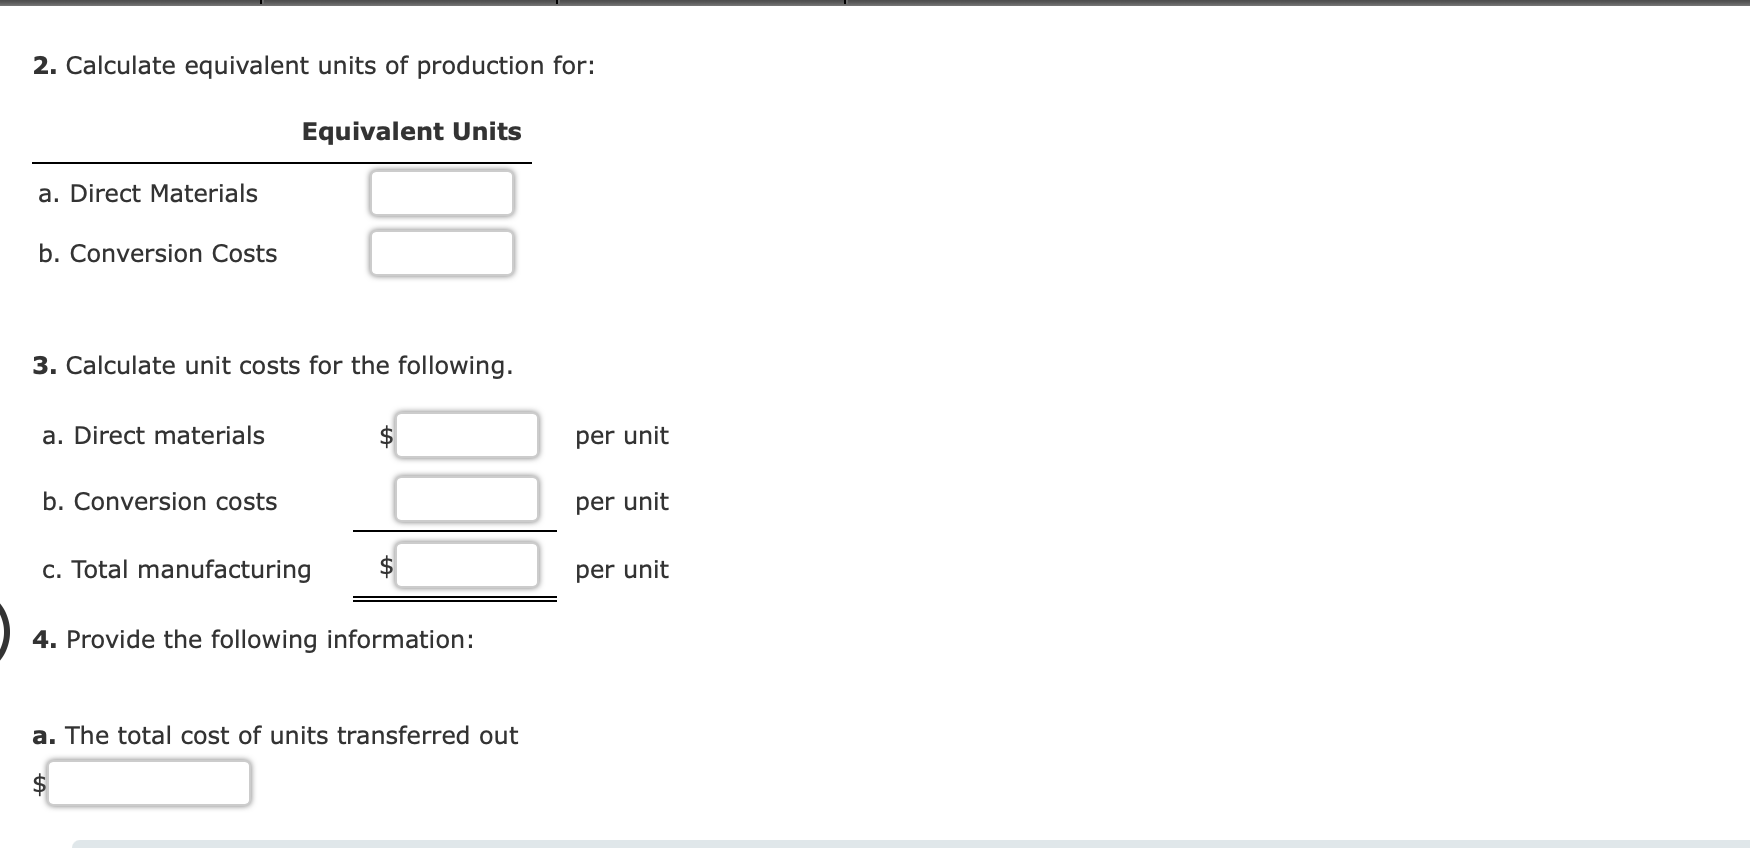Select the Direct materials unit cost field
The image size is (1750, 848).
pyautogui.click(x=467, y=435)
